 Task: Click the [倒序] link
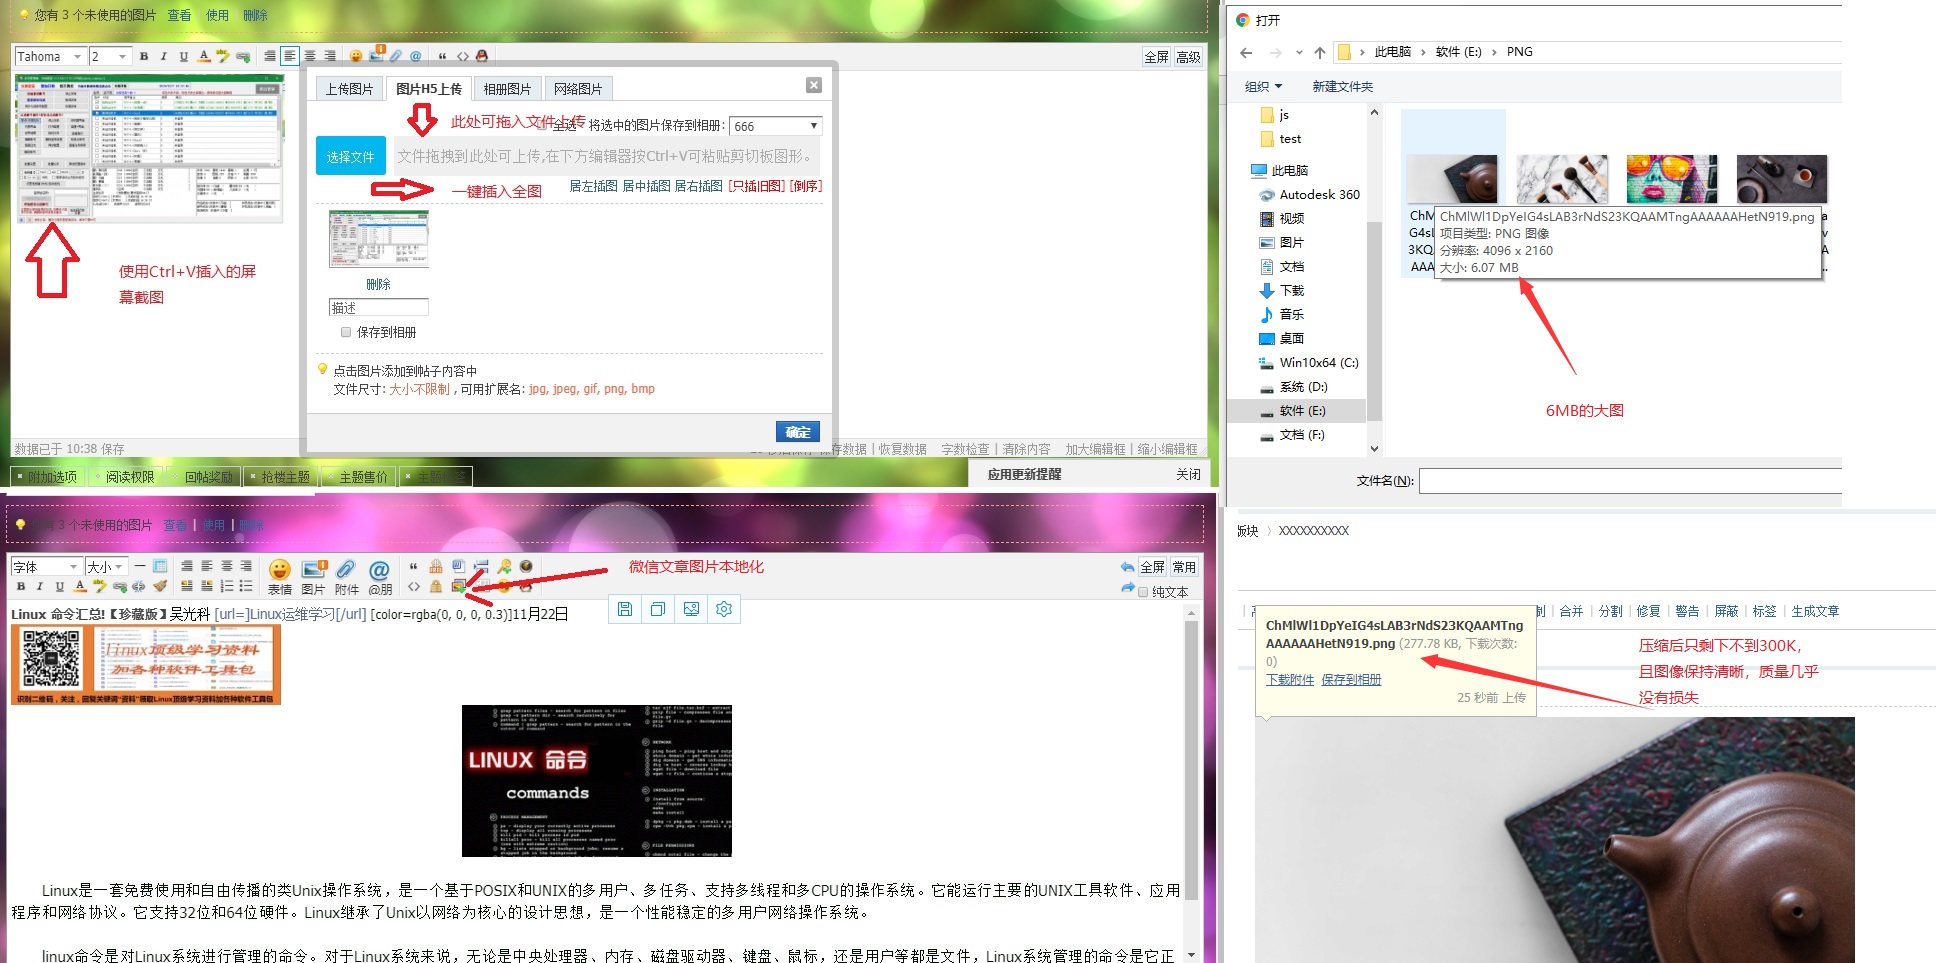(x=805, y=186)
